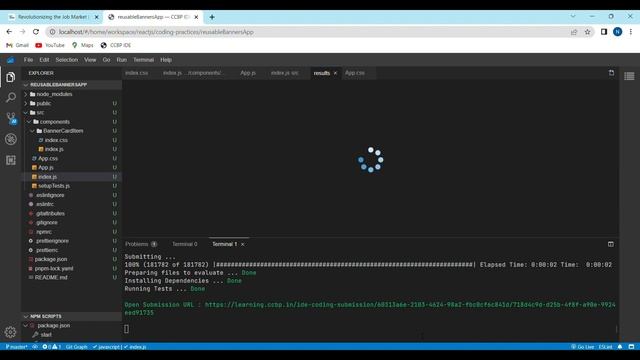Open the CCBP IDE bookmark
640x360 pixels.
(116, 45)
